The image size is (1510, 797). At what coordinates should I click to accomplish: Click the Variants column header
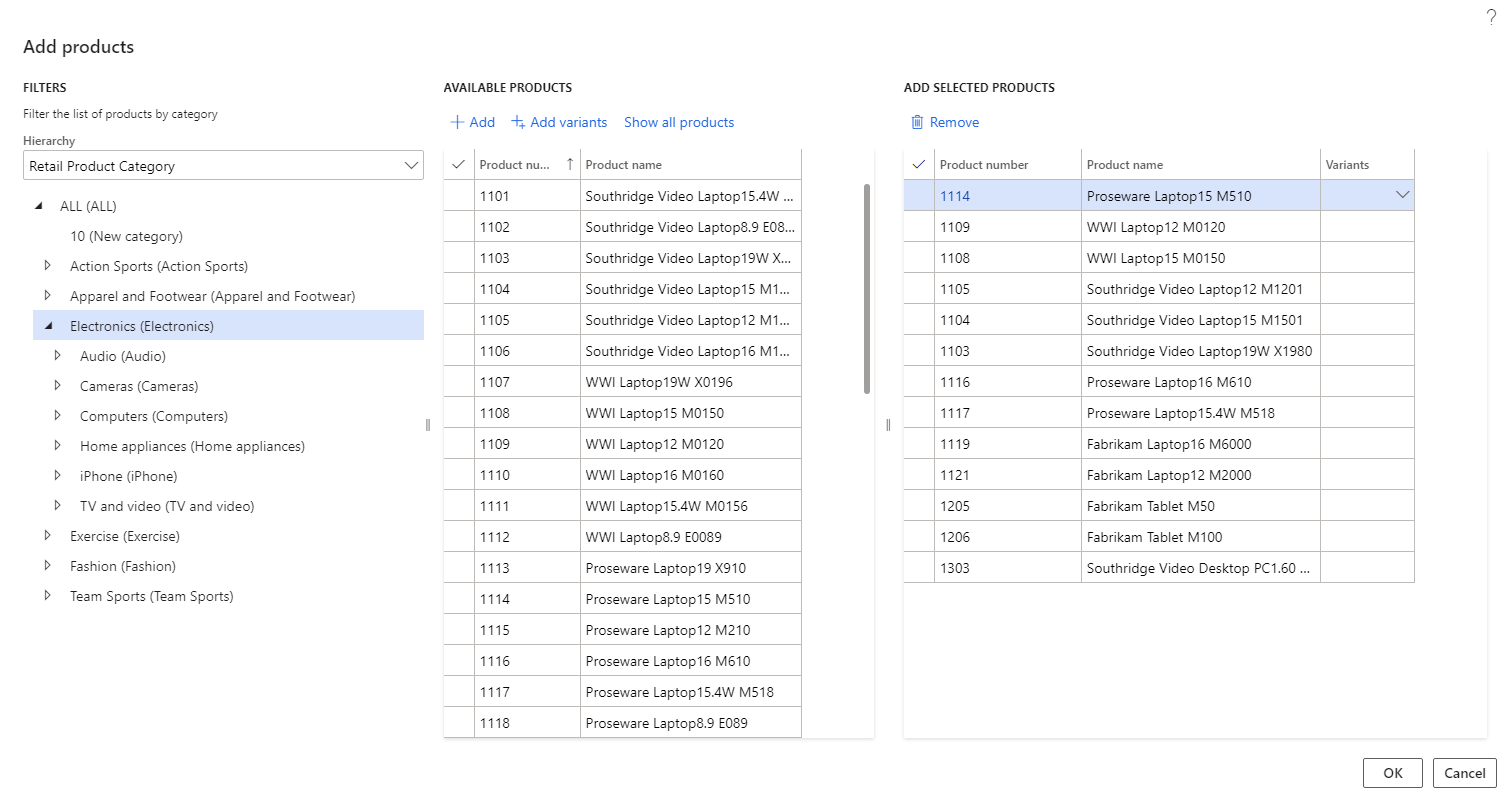tap(1367, 165)
